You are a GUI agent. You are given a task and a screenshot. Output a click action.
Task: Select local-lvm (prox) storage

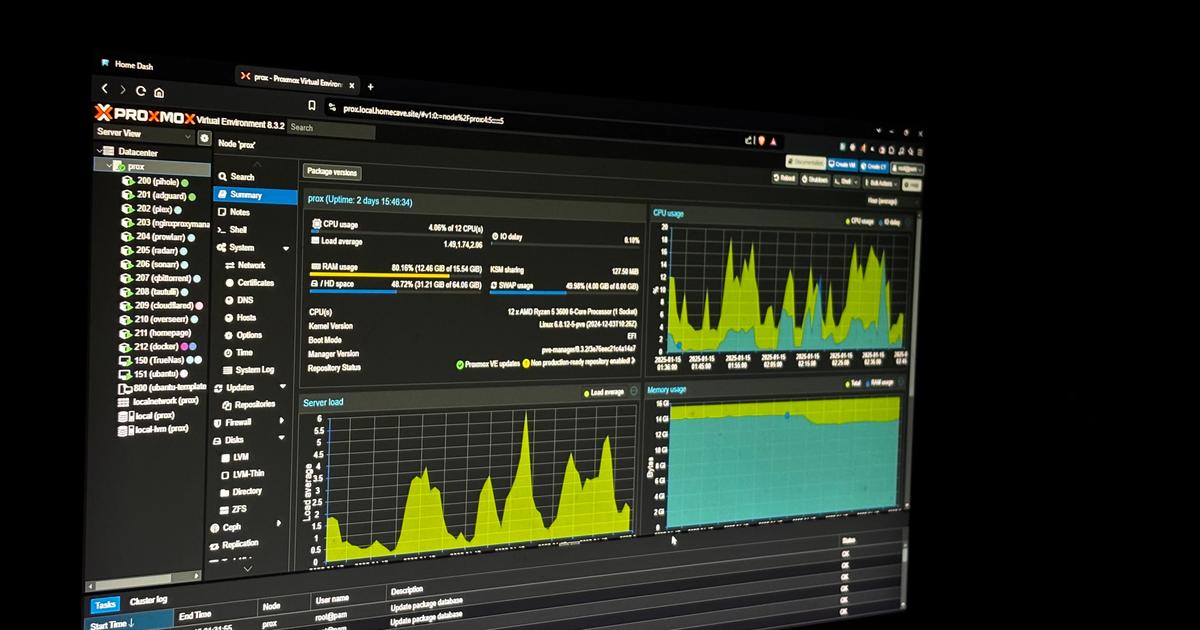point(154,429)
